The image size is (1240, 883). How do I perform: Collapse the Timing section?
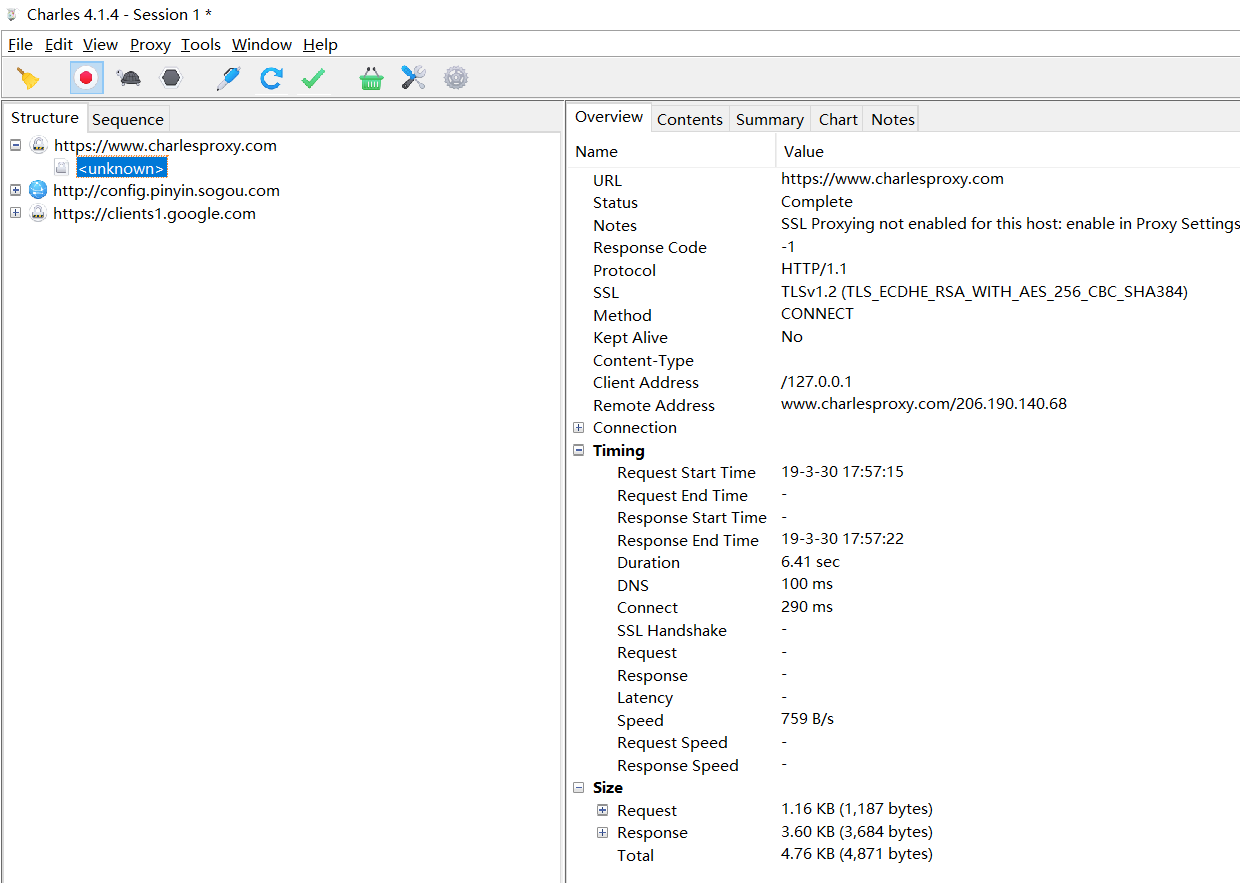(x=579, y=450)
